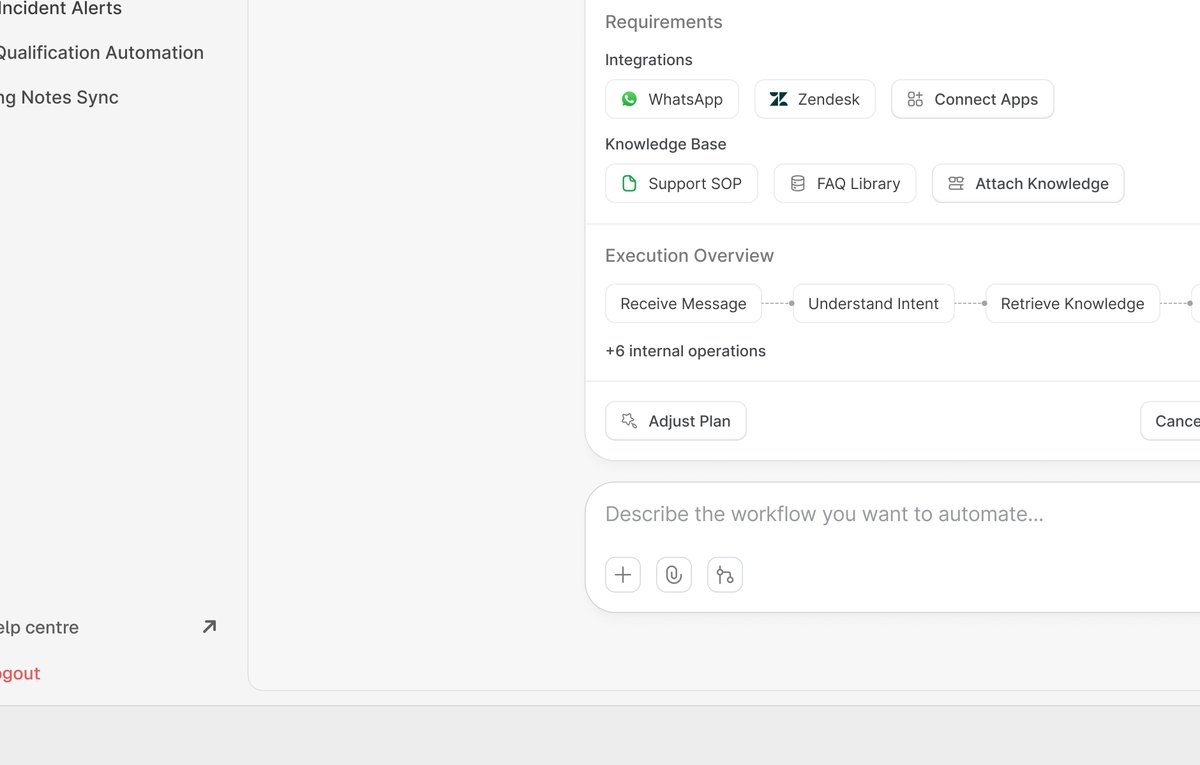Click the Integrations label
The height and width of the screenshot is (765, 1200).
(649, 60)
